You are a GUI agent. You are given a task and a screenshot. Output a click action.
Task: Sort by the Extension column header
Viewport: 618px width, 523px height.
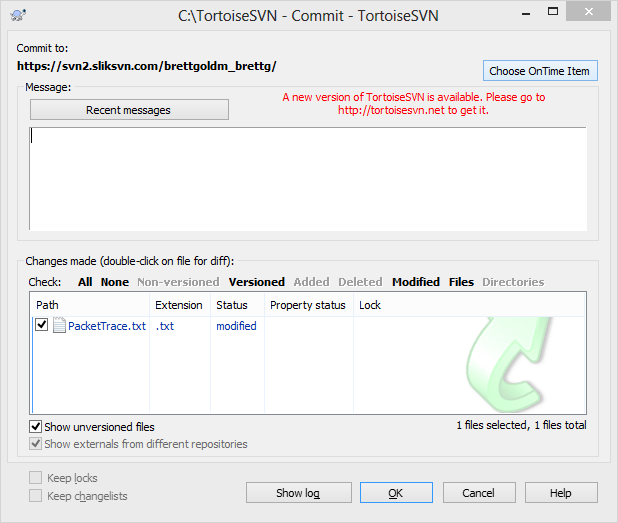pyautogui.click(x=180, y=305)
